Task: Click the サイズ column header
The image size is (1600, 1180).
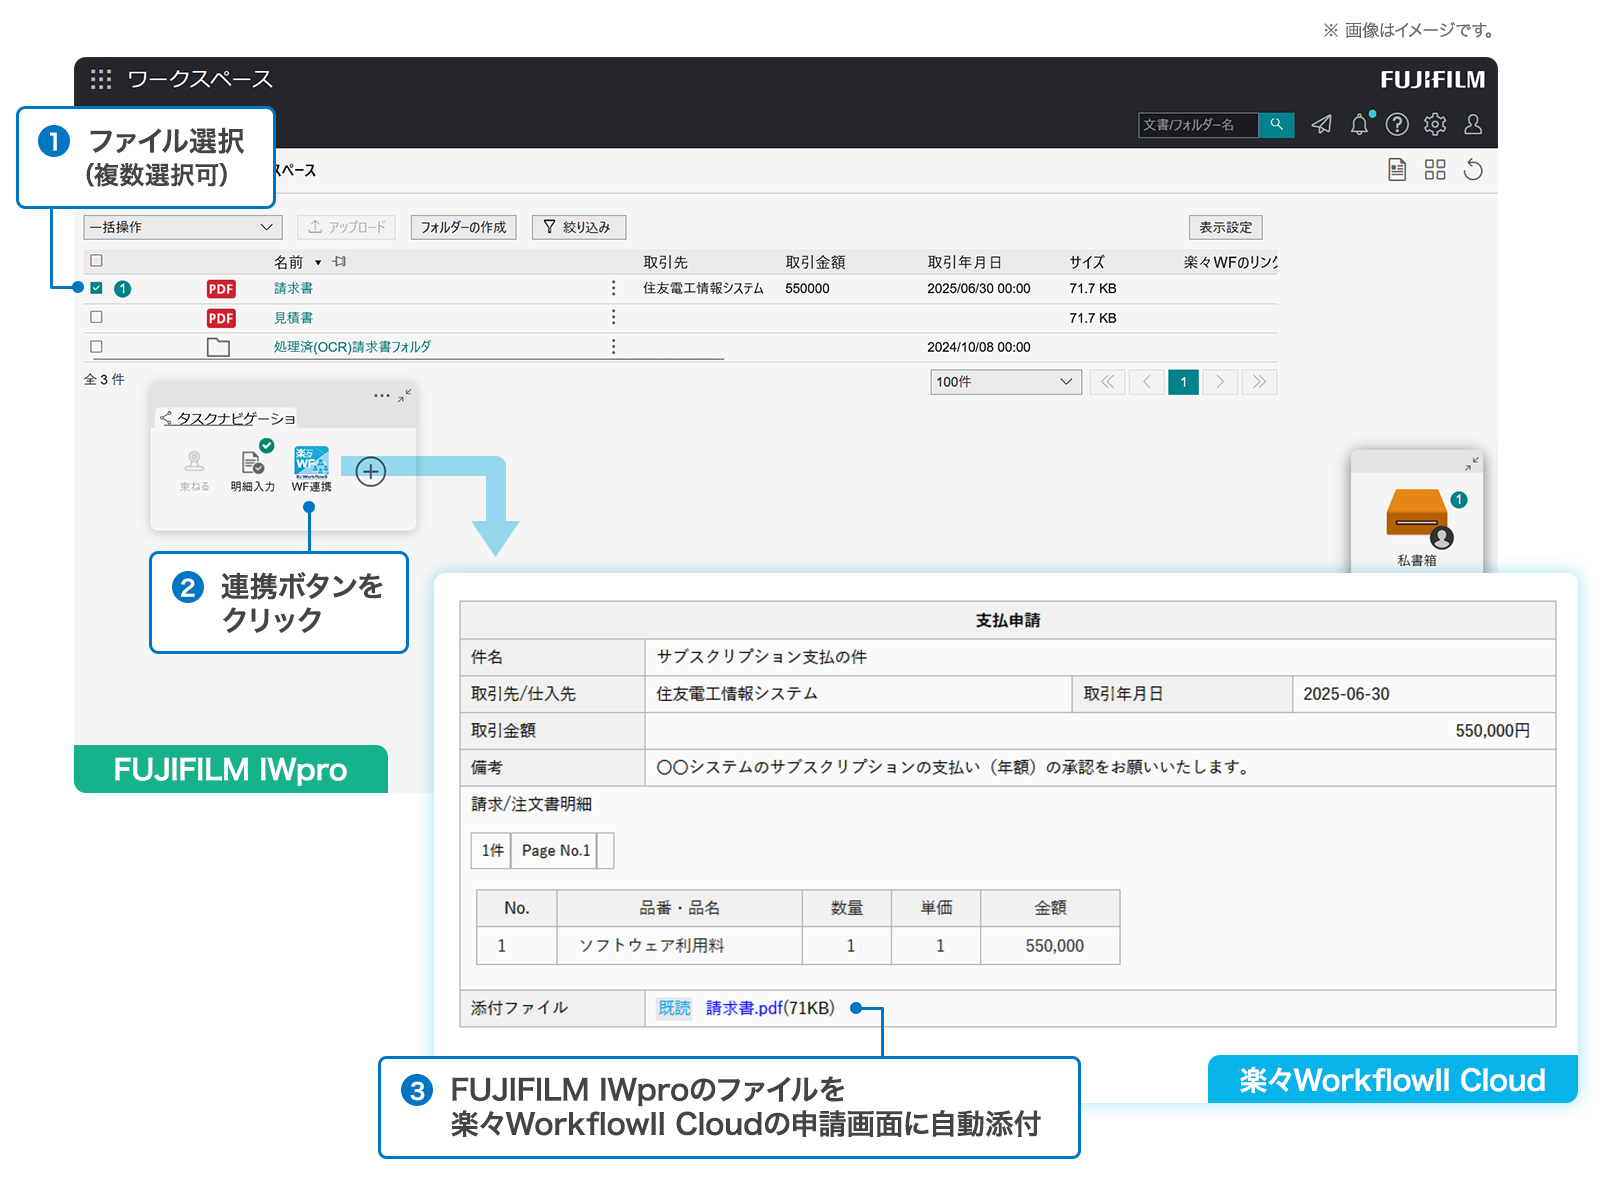Action: click(1087, 262)
